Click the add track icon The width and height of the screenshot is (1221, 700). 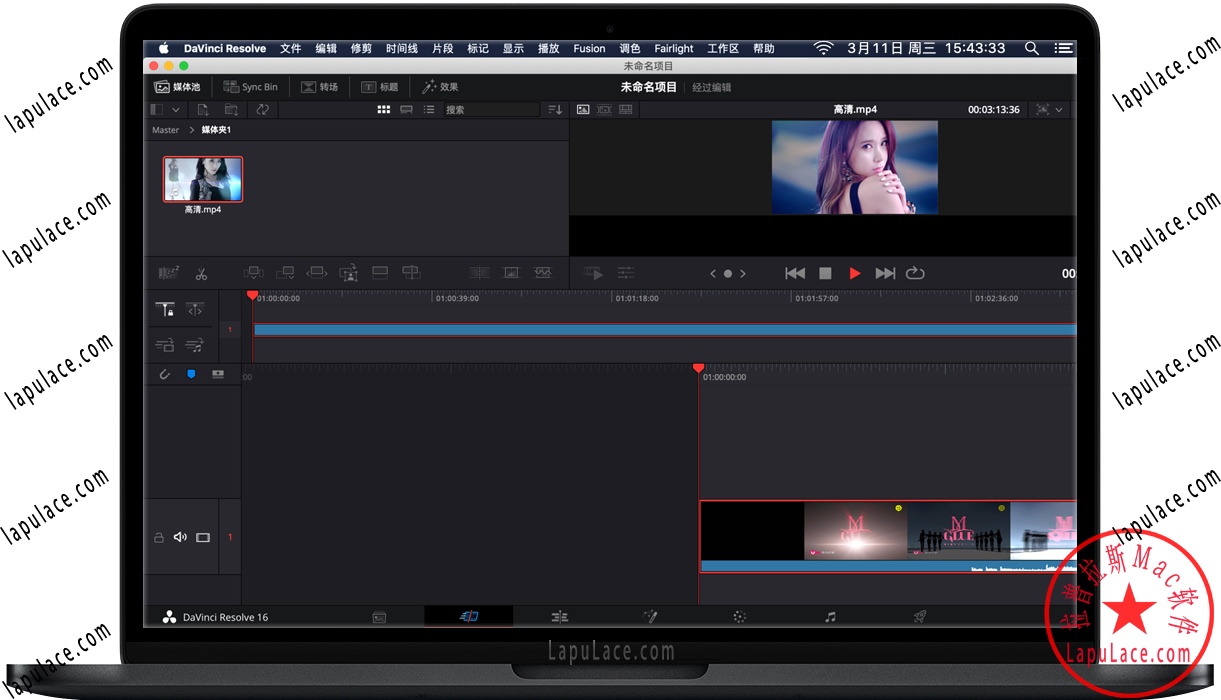(218, 374)
